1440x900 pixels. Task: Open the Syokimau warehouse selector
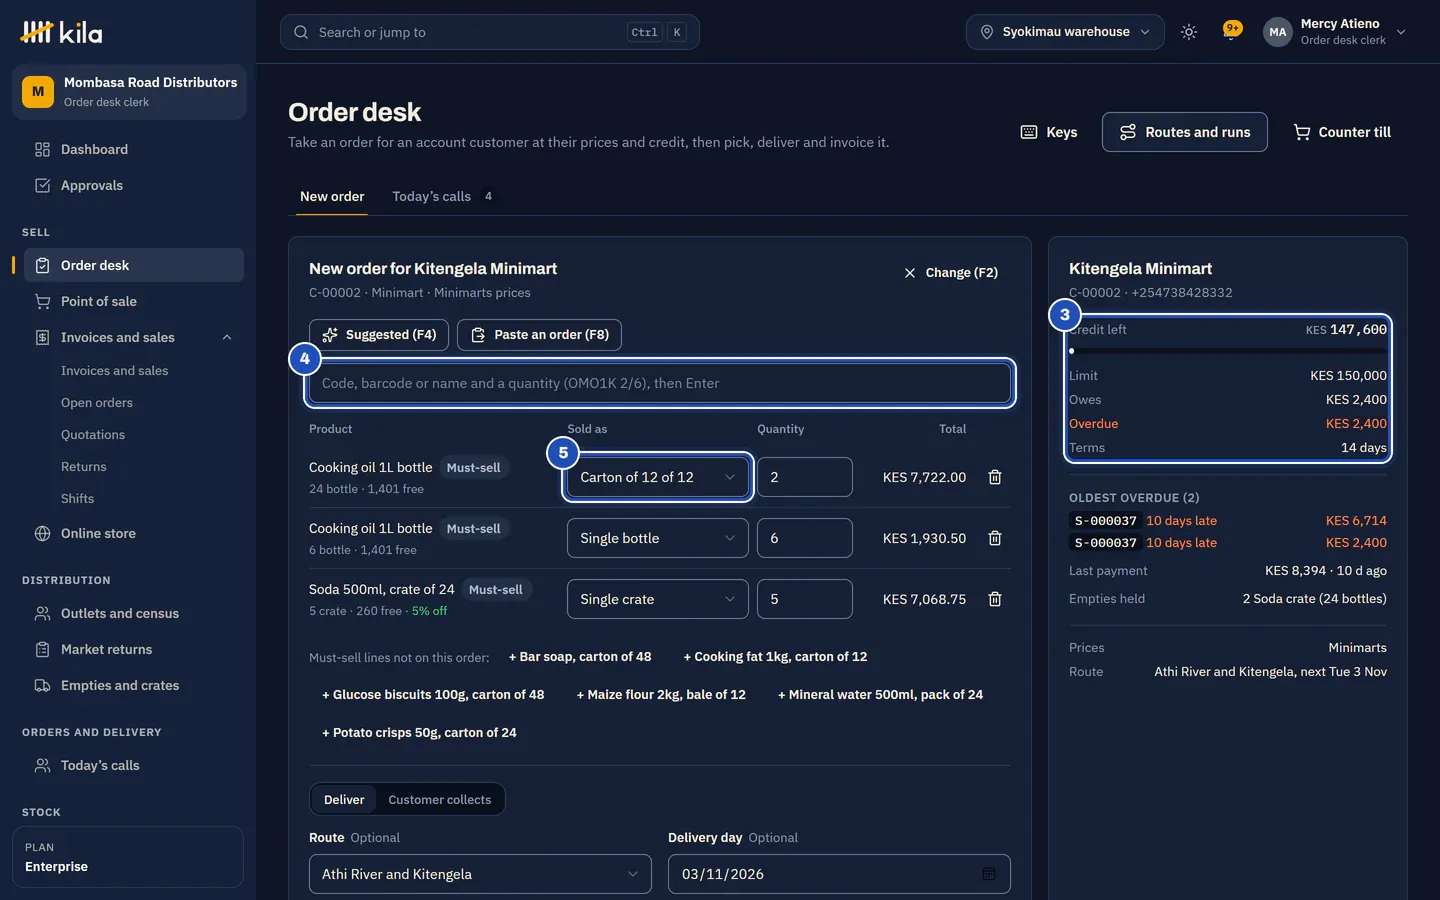1065,32
